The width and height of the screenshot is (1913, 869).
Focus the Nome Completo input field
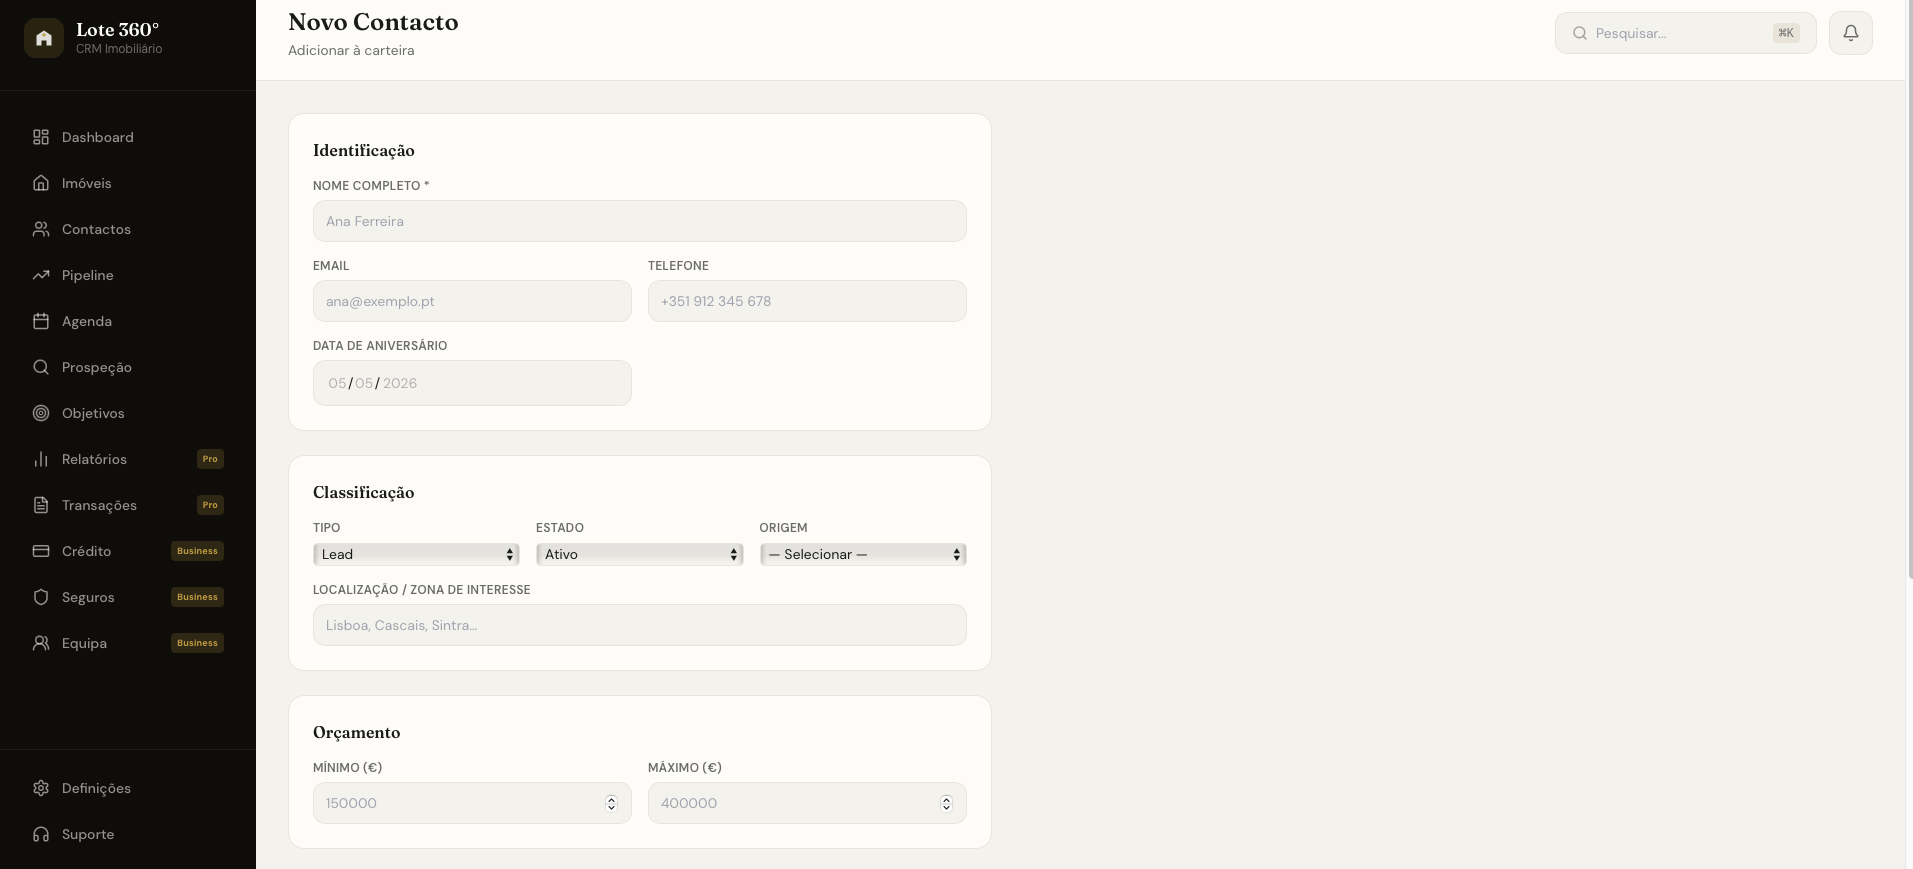[x=640, y=221]
